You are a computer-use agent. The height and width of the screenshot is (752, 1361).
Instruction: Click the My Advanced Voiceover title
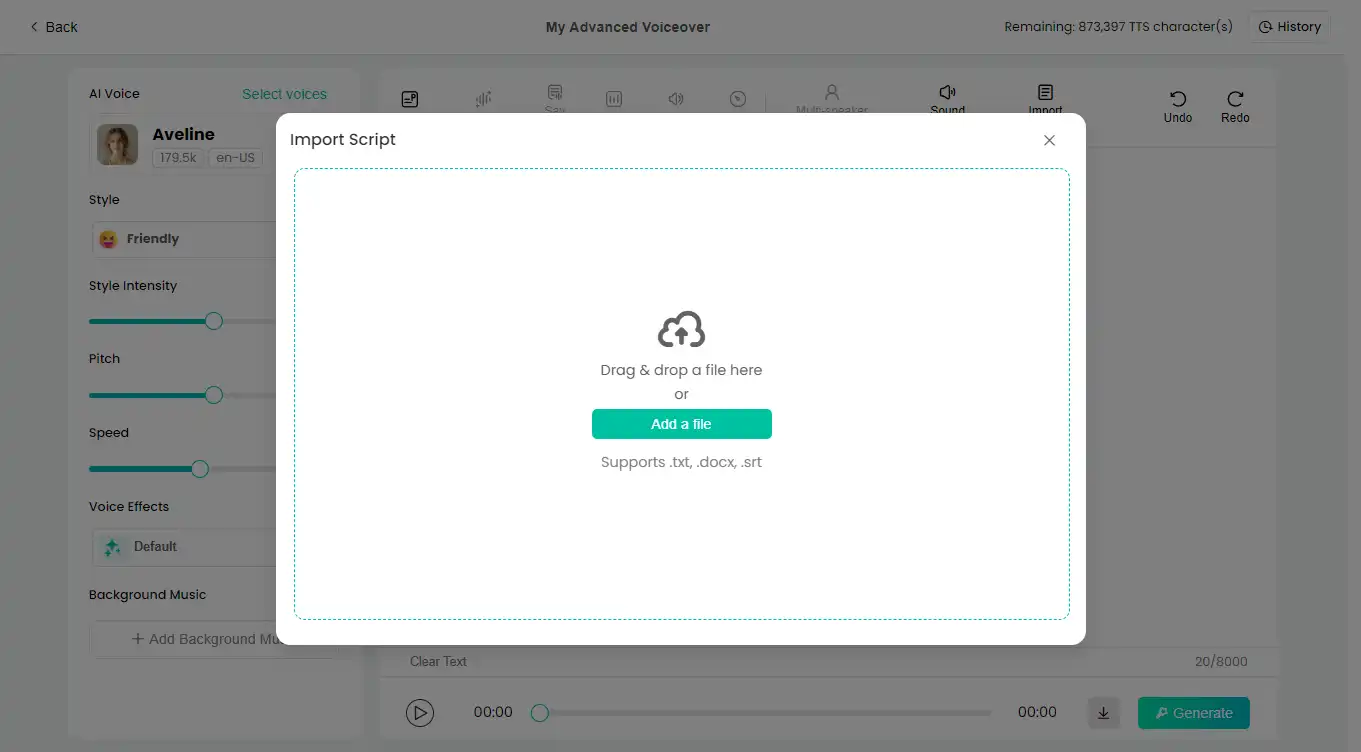[x=628, y=27]
